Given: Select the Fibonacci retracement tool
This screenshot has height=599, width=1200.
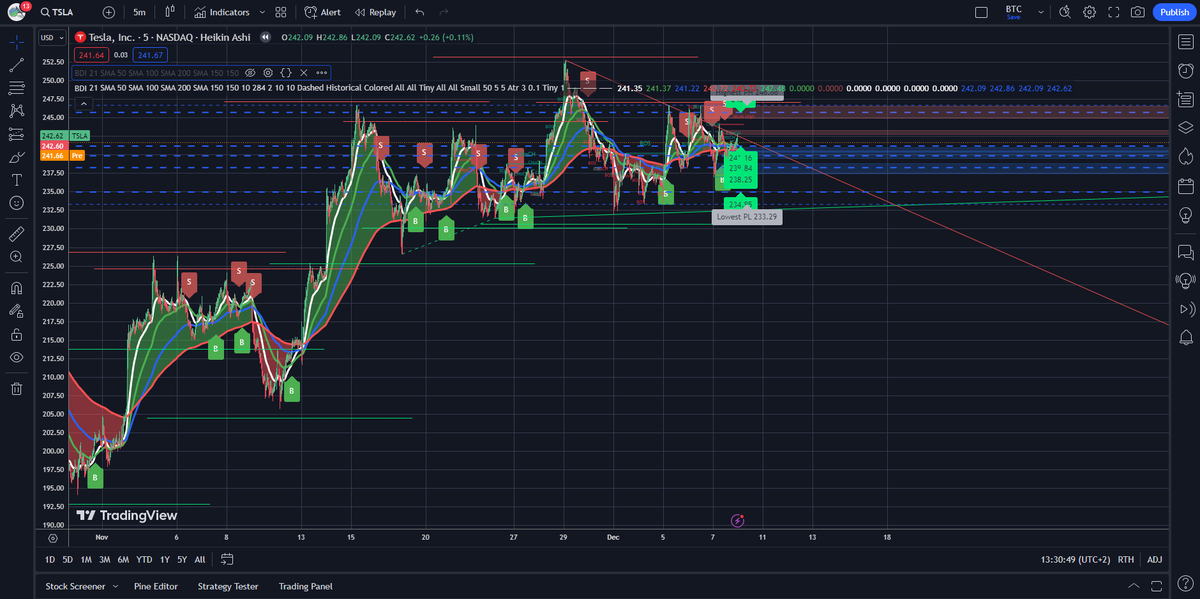Looking at the screenshot, I should click(16, 88).
